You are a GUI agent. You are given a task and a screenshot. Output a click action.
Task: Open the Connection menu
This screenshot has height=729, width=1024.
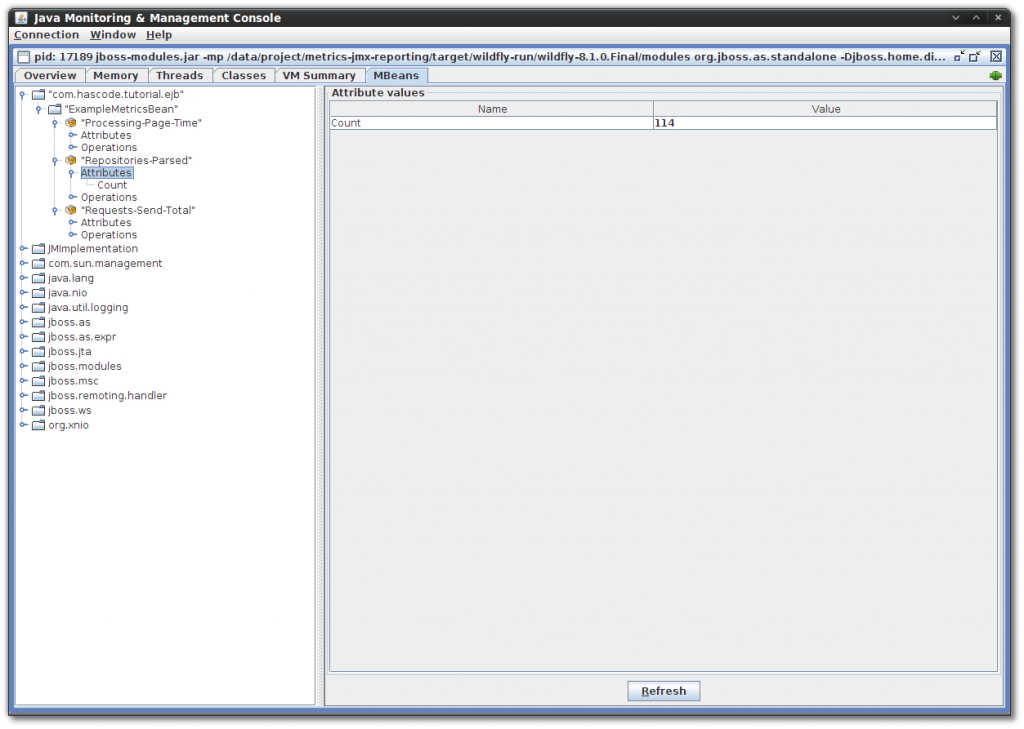pos(46,34)
